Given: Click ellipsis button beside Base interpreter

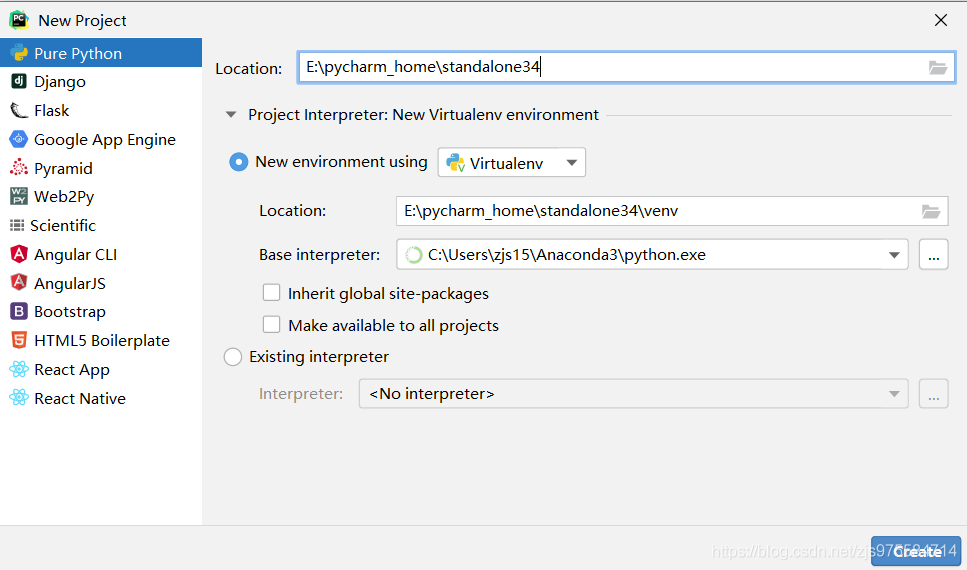Looking at the screenshot, I should [x=934, y=255].
